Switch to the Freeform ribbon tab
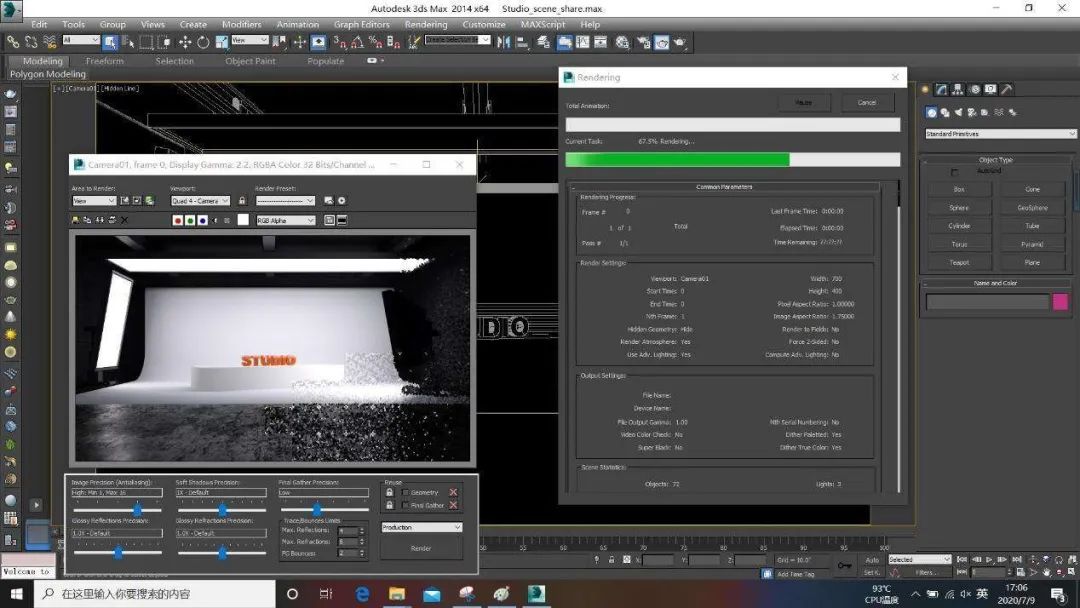This screenshot has height=608, width=1080. coord(105,61)
